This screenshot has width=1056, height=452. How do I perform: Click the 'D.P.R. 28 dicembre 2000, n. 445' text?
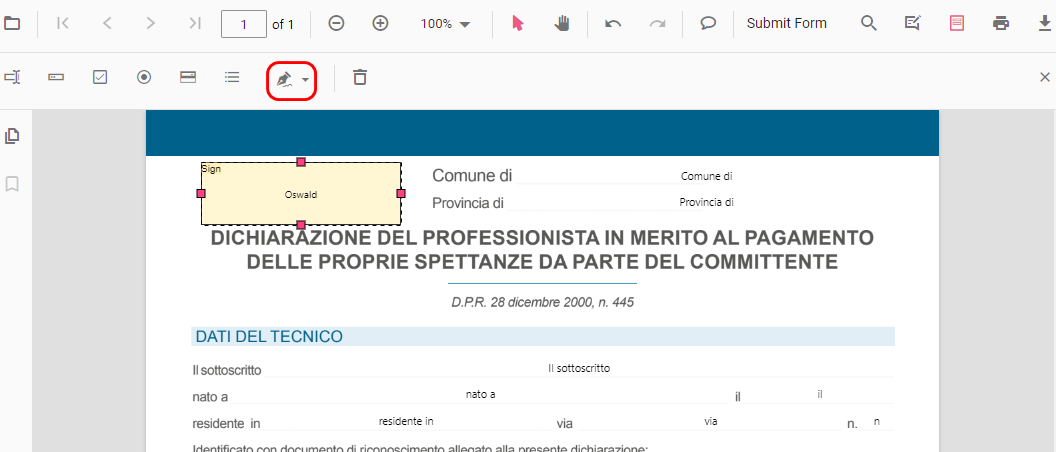click(542, 302)
